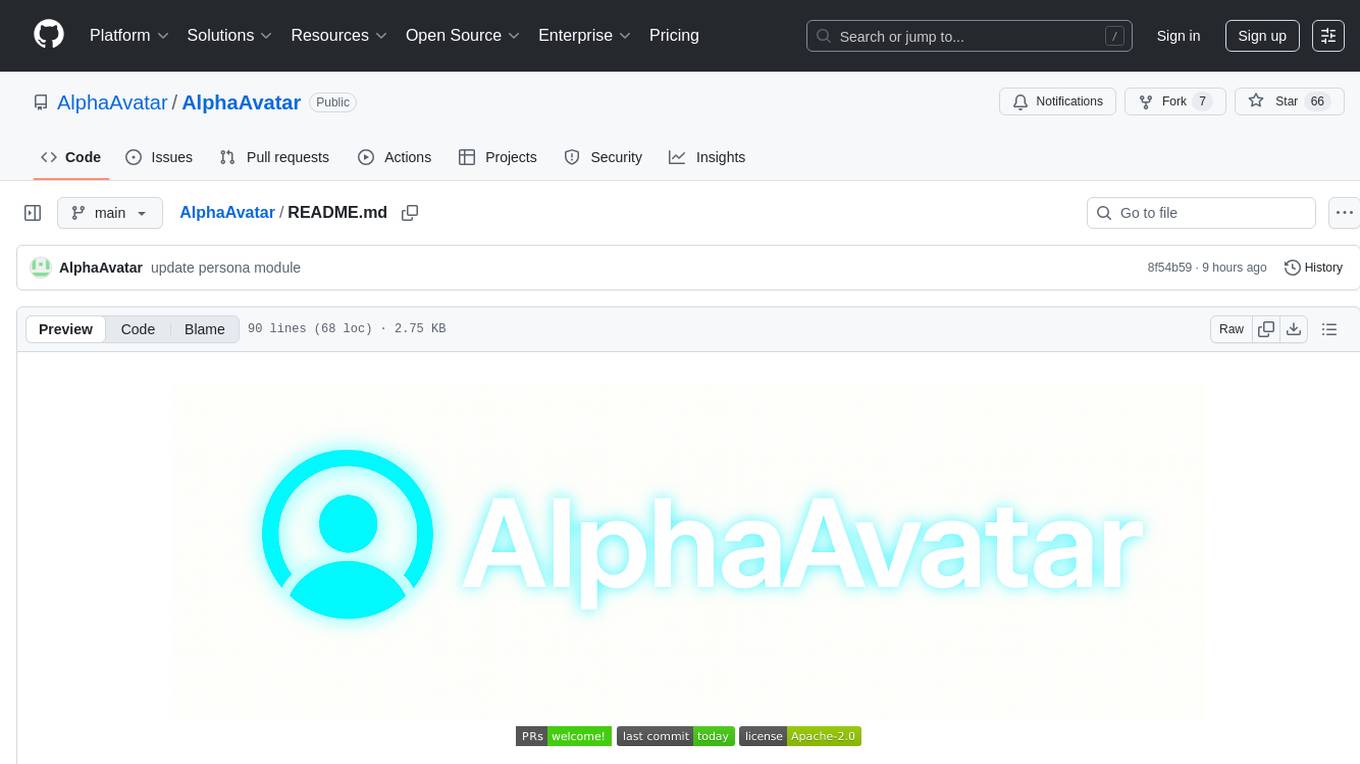
Task: Open the GitHub home logo
Action: (49, 35)
